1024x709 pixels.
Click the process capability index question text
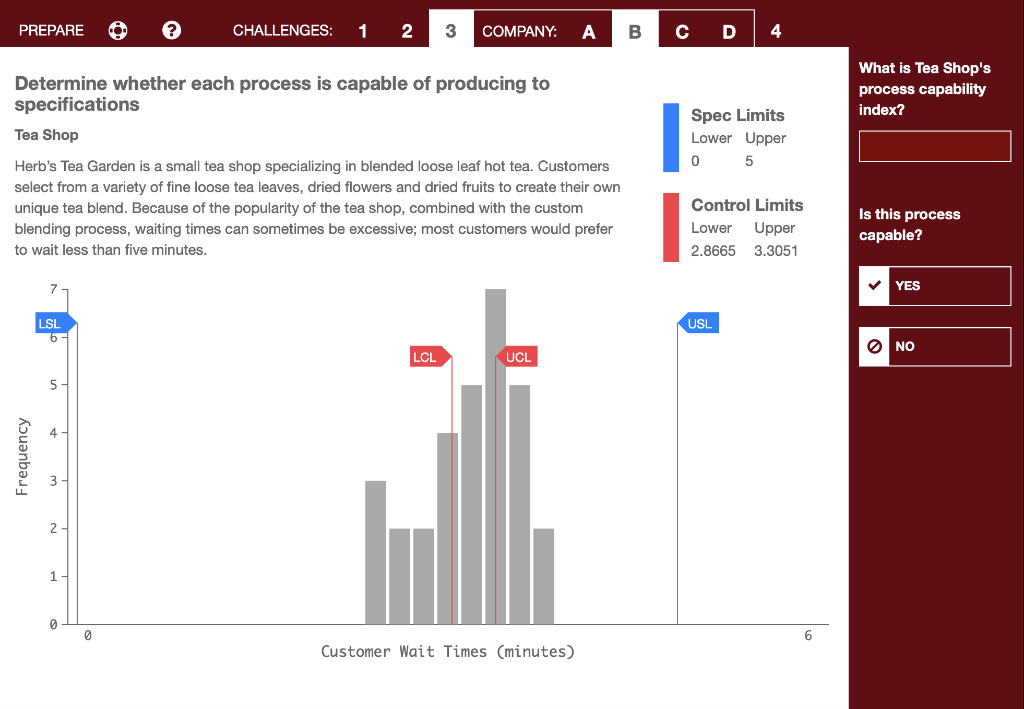(x=925, y=89)
